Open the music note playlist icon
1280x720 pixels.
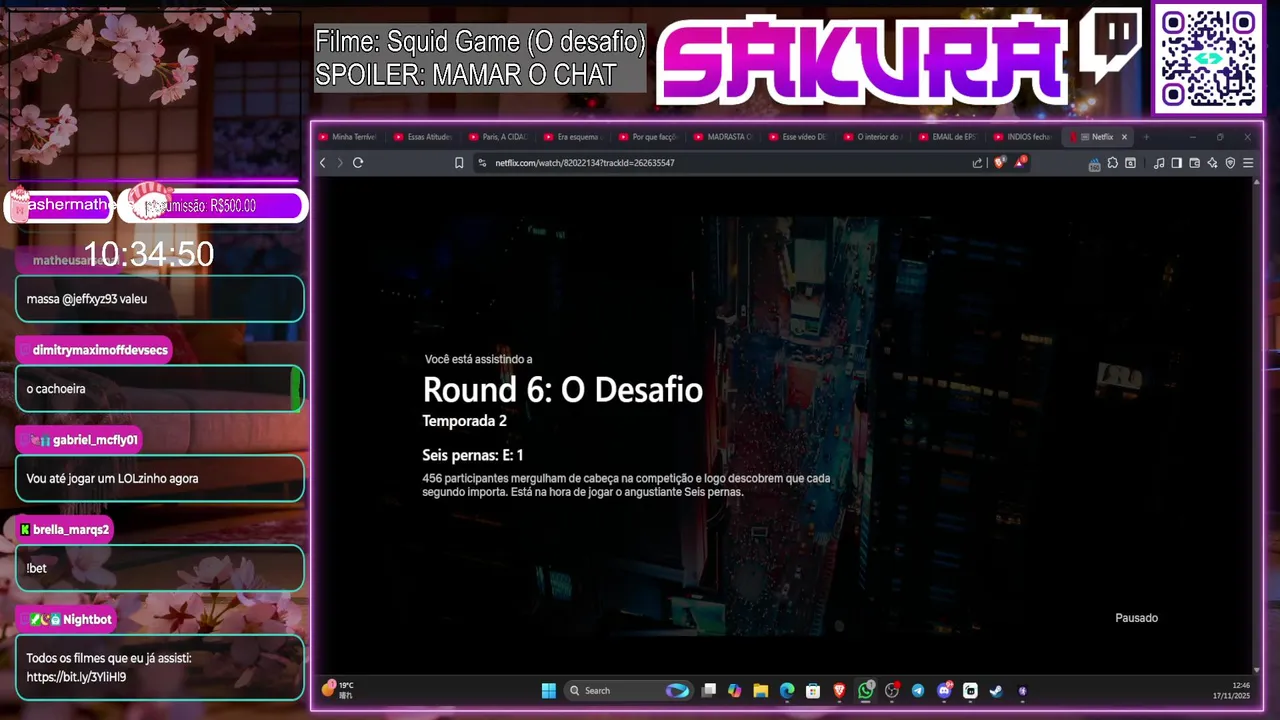[1159, 163]
